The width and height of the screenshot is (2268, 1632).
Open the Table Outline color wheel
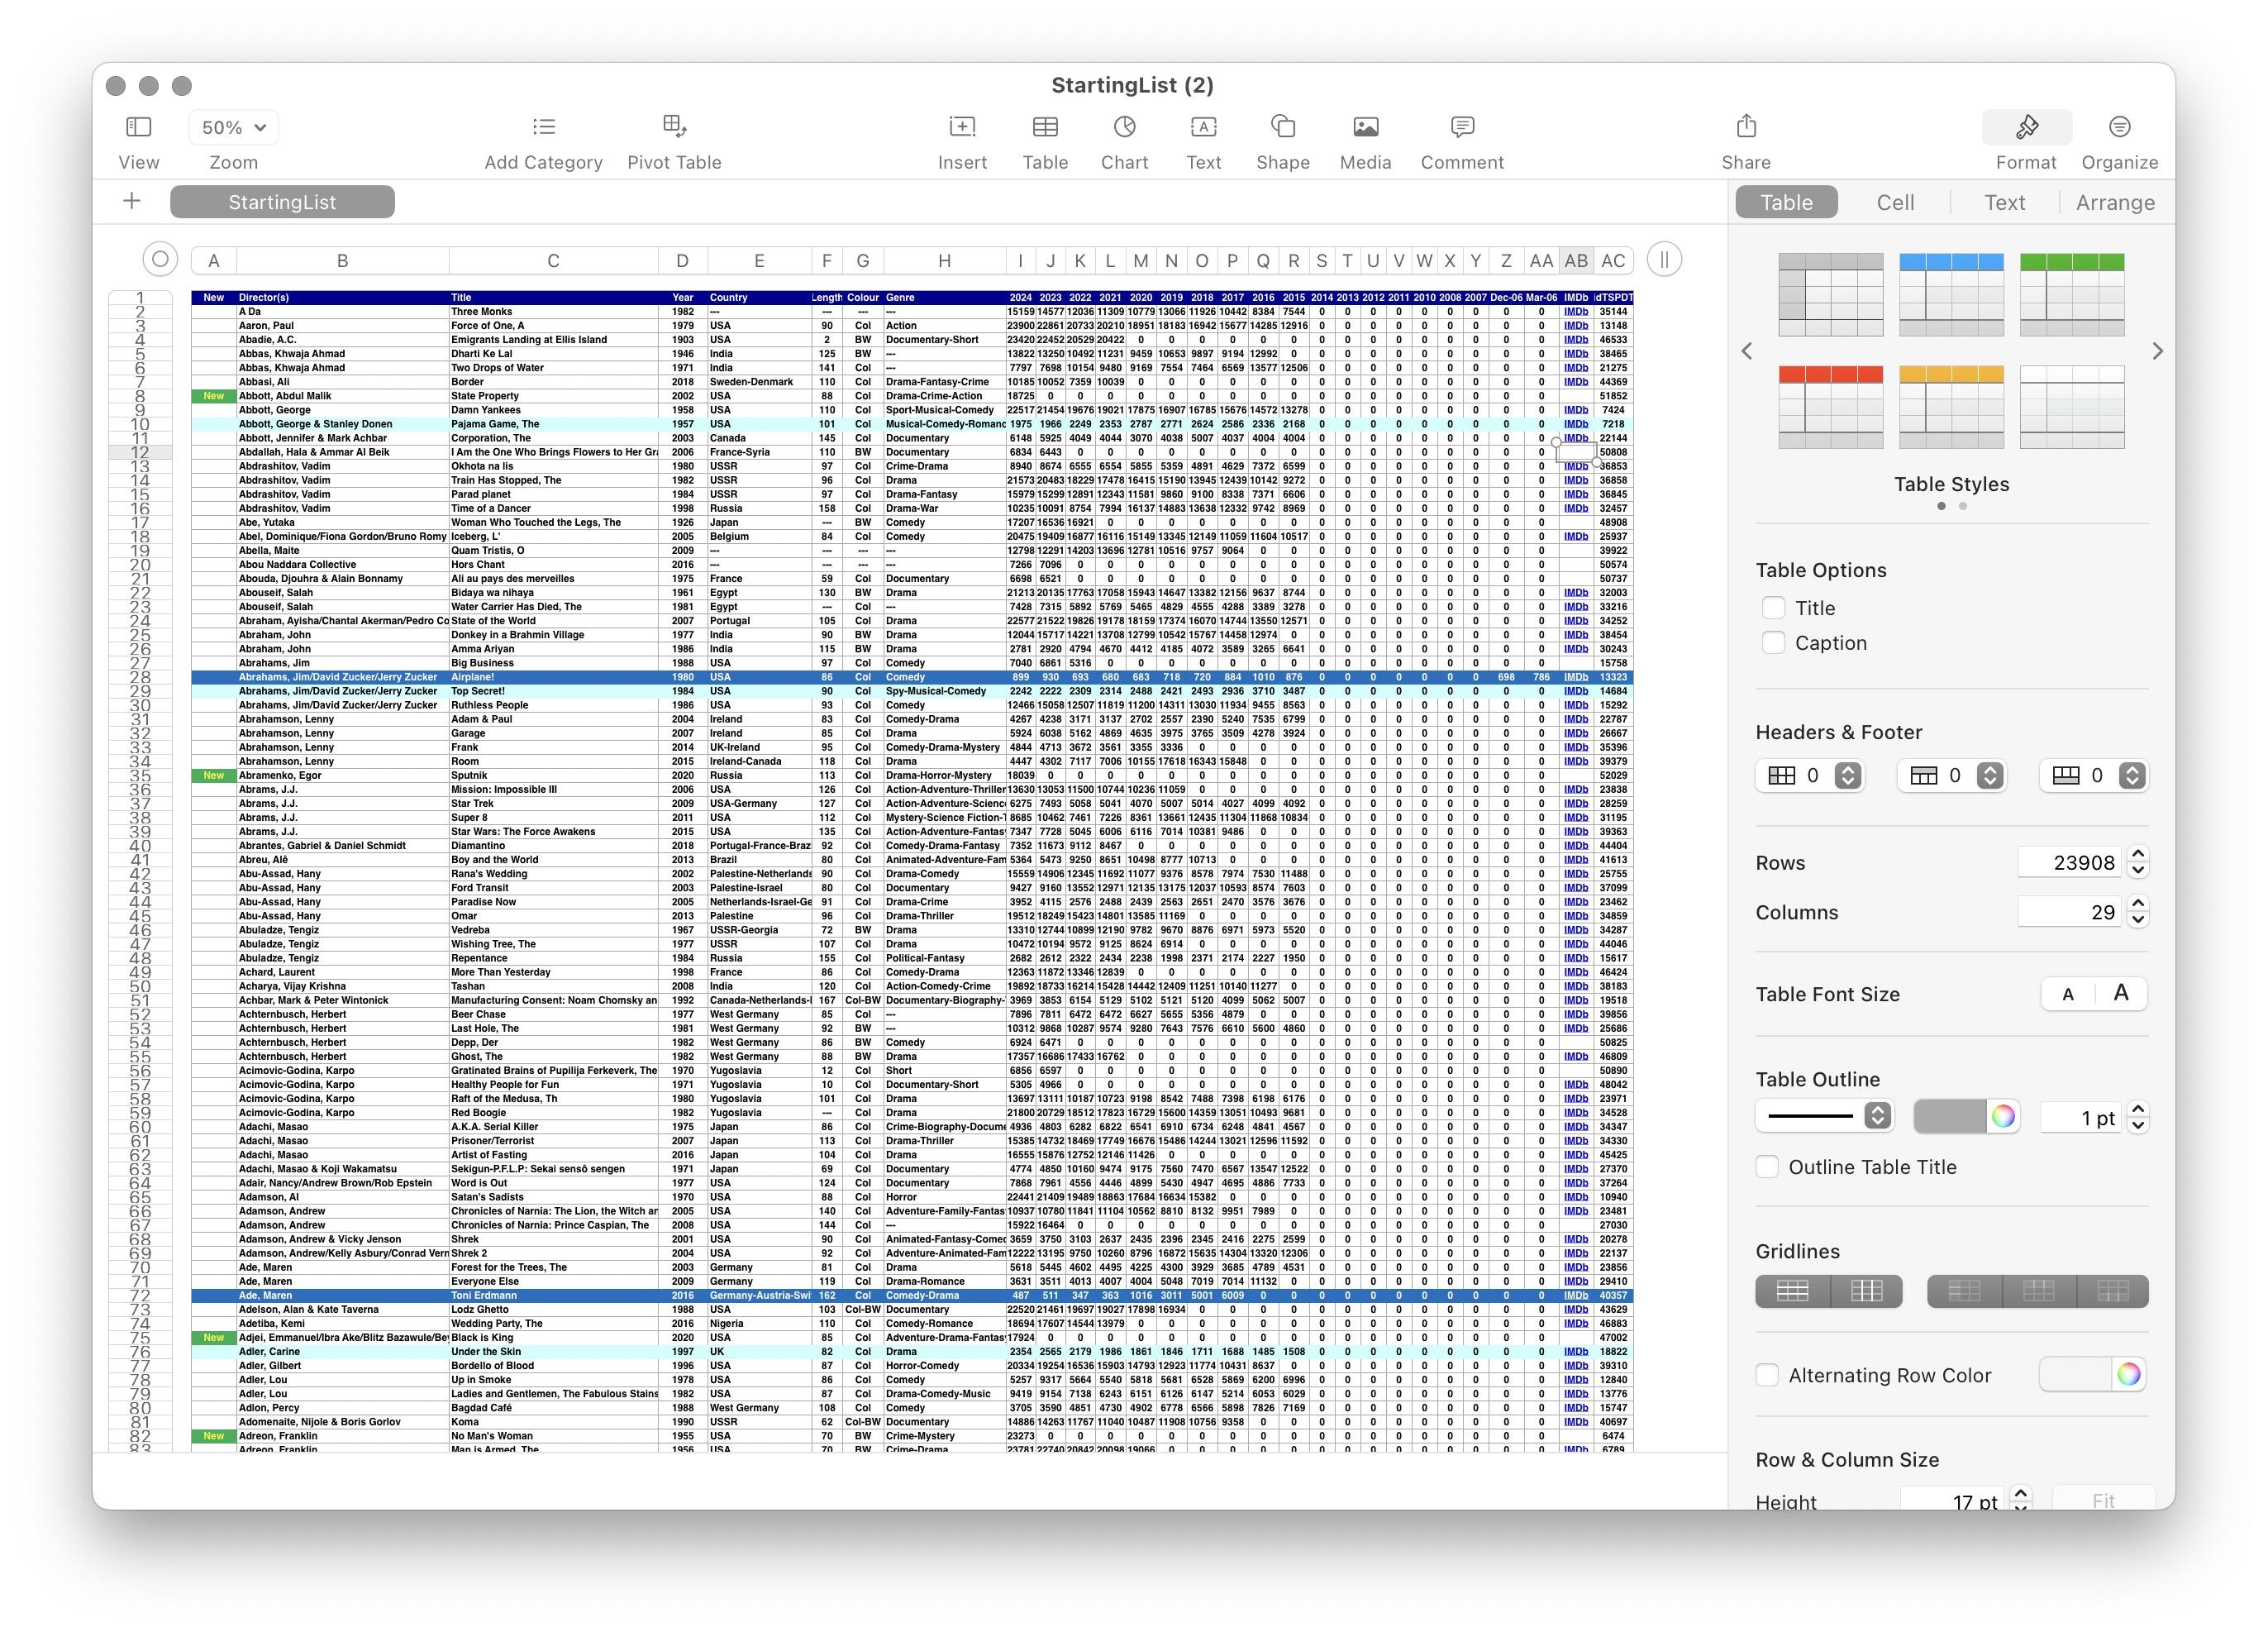pyautogui.click(x=2002, y=1116)
